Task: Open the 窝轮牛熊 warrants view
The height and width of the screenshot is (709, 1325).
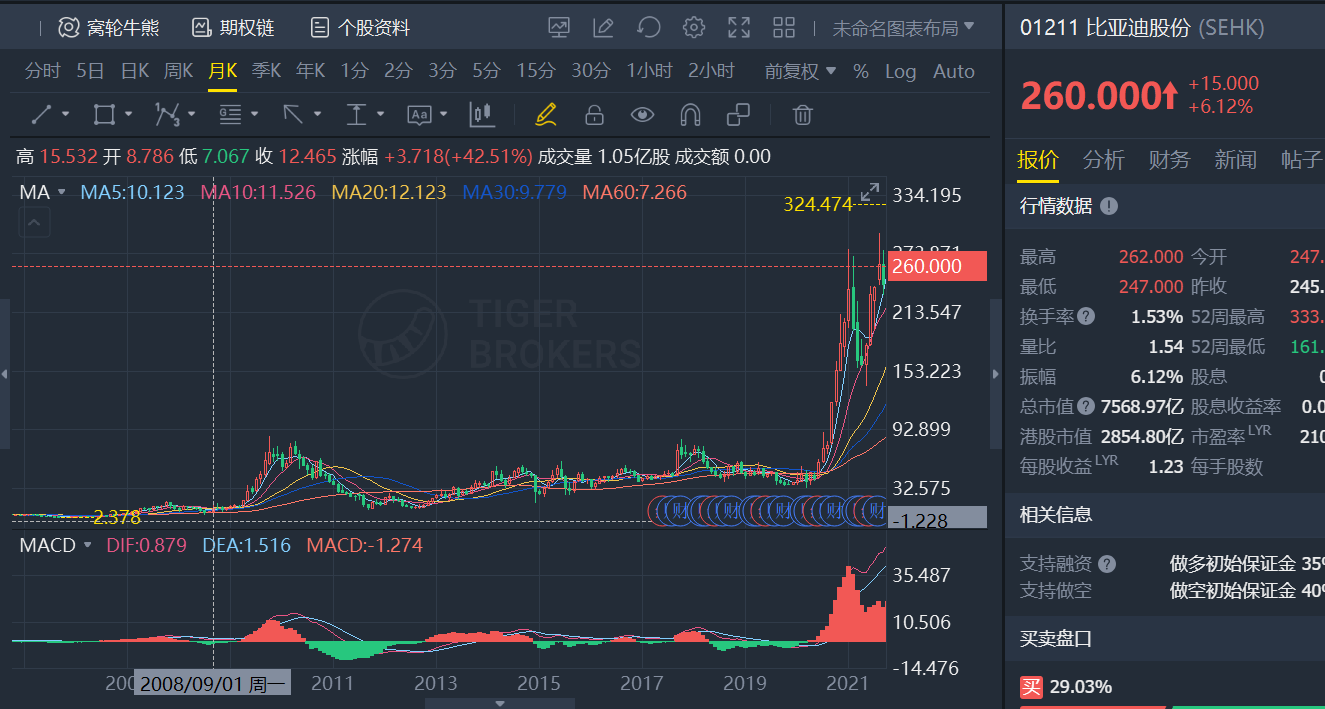Action: click(108, 28)
